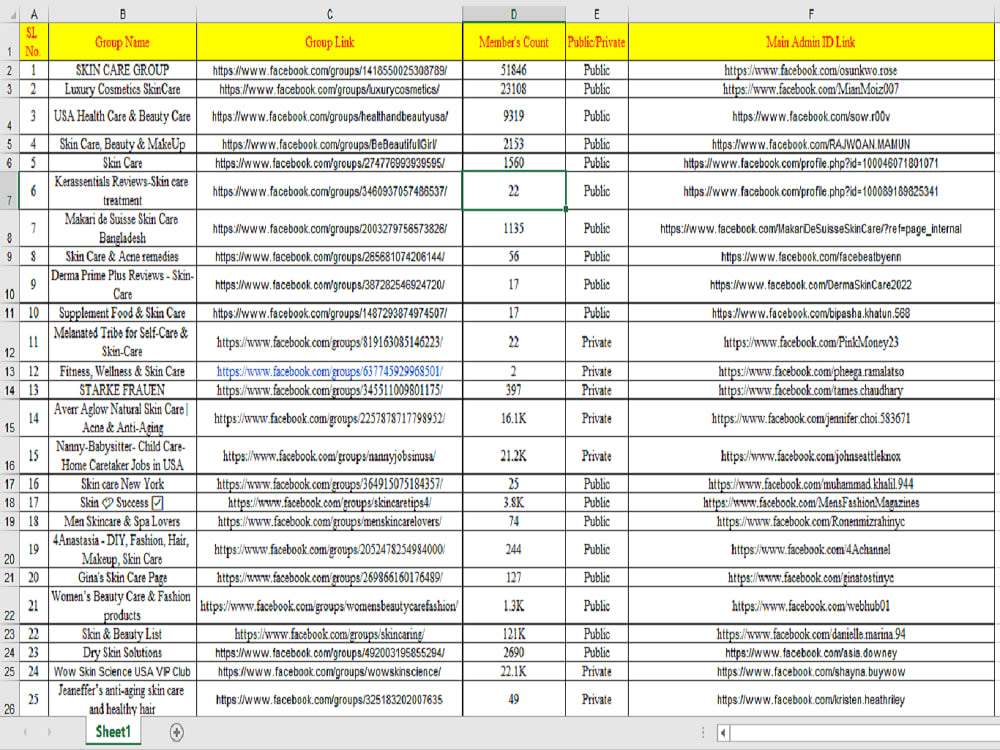Viewport: 1000px width, 750px height.
Task: Select column F header
Action: pyautogui.click(x=811, y=14)
